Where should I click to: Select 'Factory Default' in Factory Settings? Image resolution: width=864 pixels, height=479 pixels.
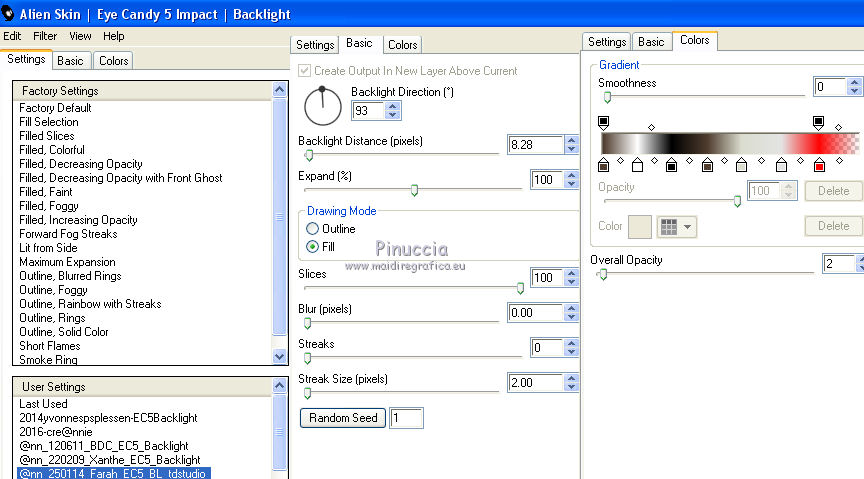pyautogui.click(x=55, y=108)
